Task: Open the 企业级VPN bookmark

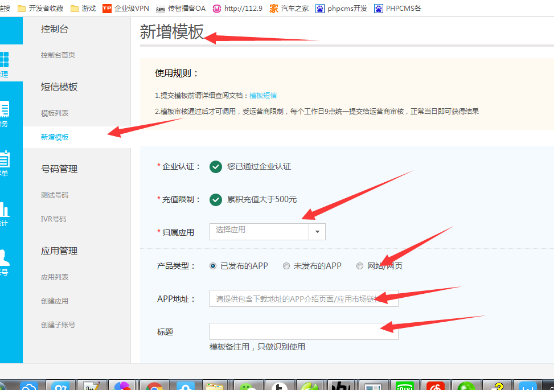Action: pos(126,8)
